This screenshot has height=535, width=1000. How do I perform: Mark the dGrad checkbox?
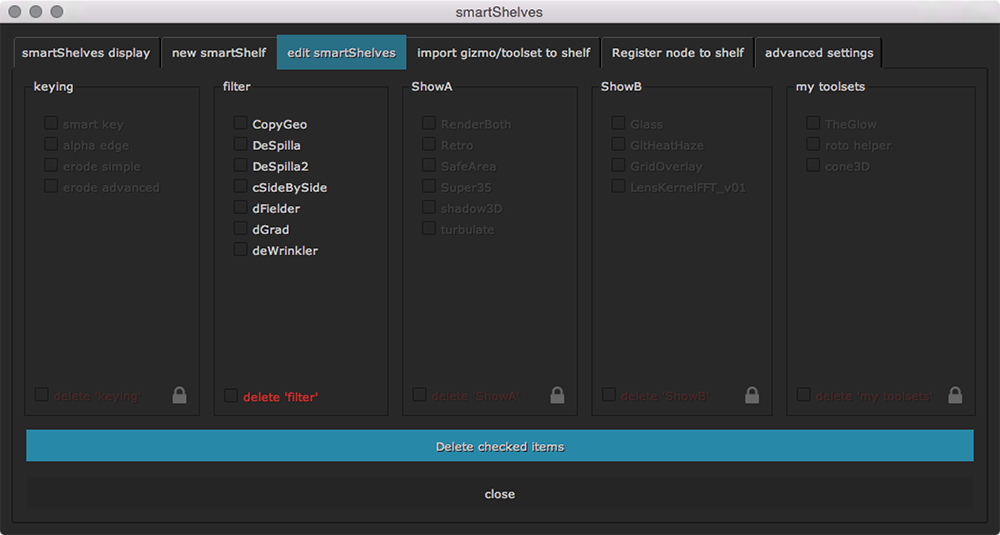tap(241, 229)
